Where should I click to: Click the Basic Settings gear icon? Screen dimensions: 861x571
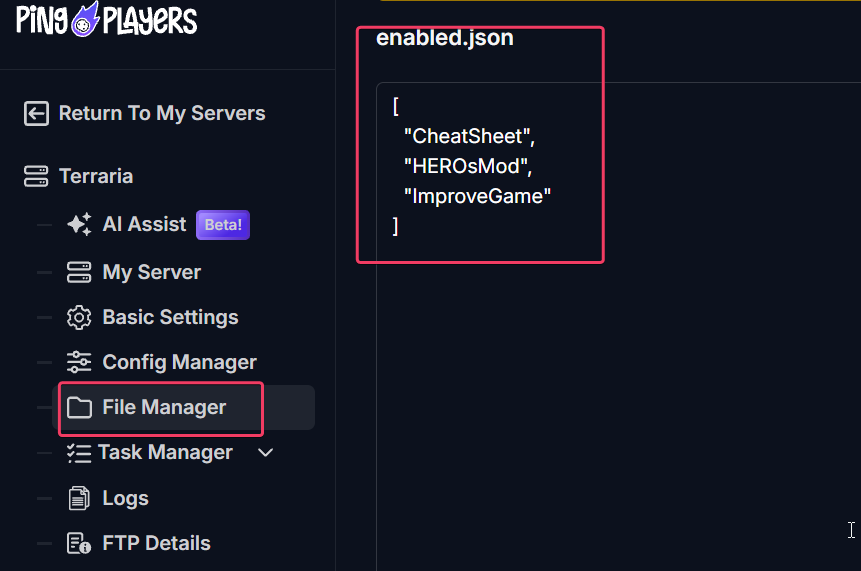point(79,317)
